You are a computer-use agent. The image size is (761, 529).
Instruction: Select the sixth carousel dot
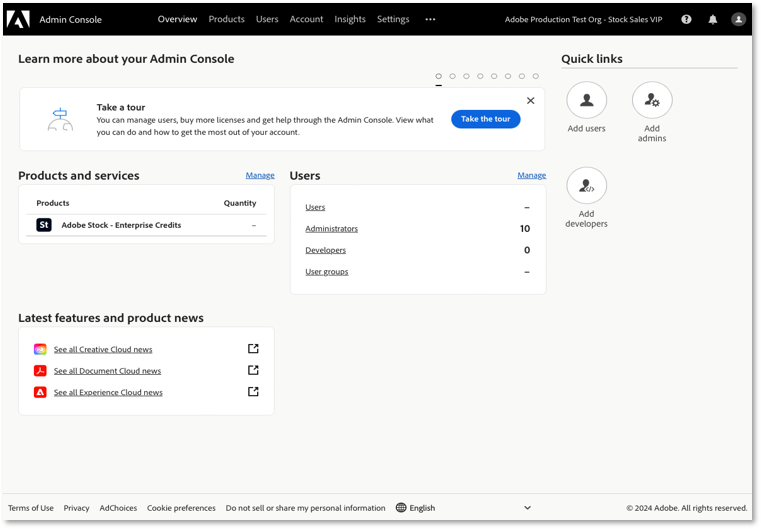tap(508, 76)
